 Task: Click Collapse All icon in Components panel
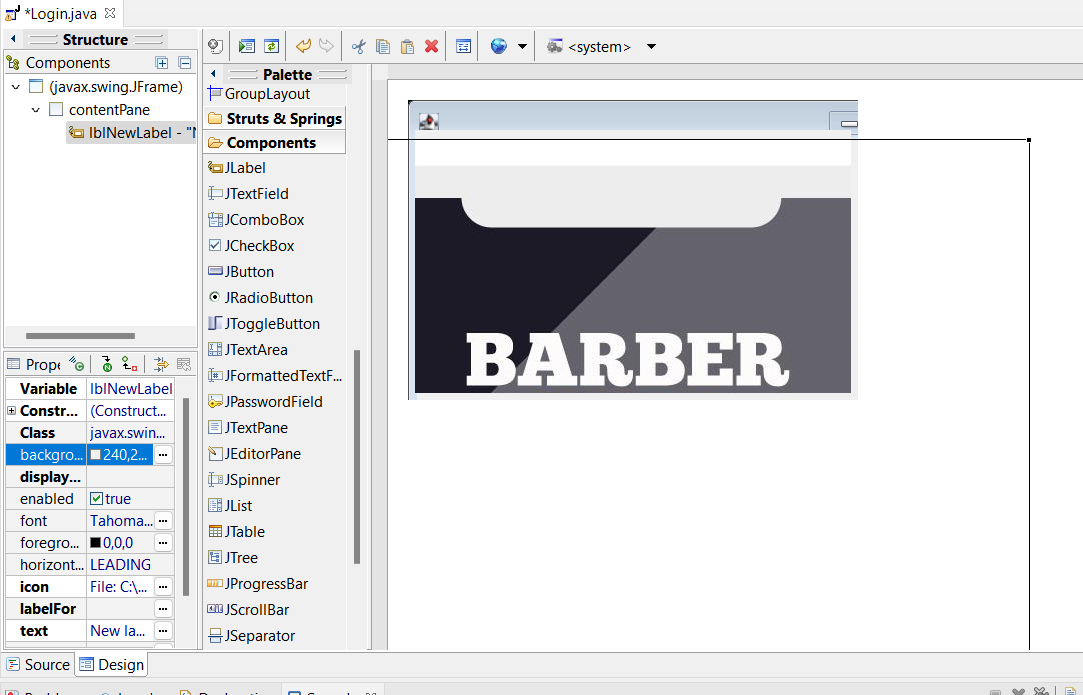(184, 63)
